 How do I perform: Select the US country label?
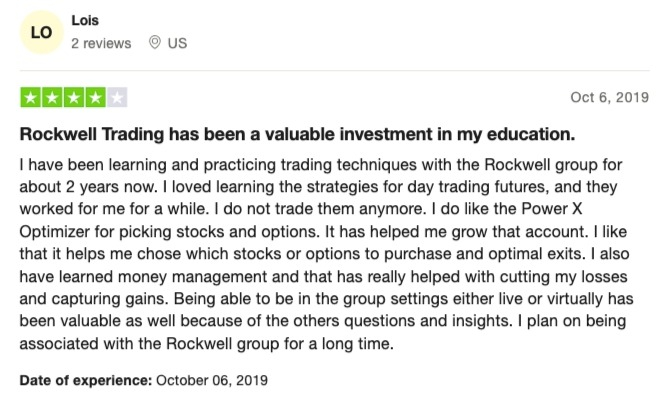pos(177,43)
